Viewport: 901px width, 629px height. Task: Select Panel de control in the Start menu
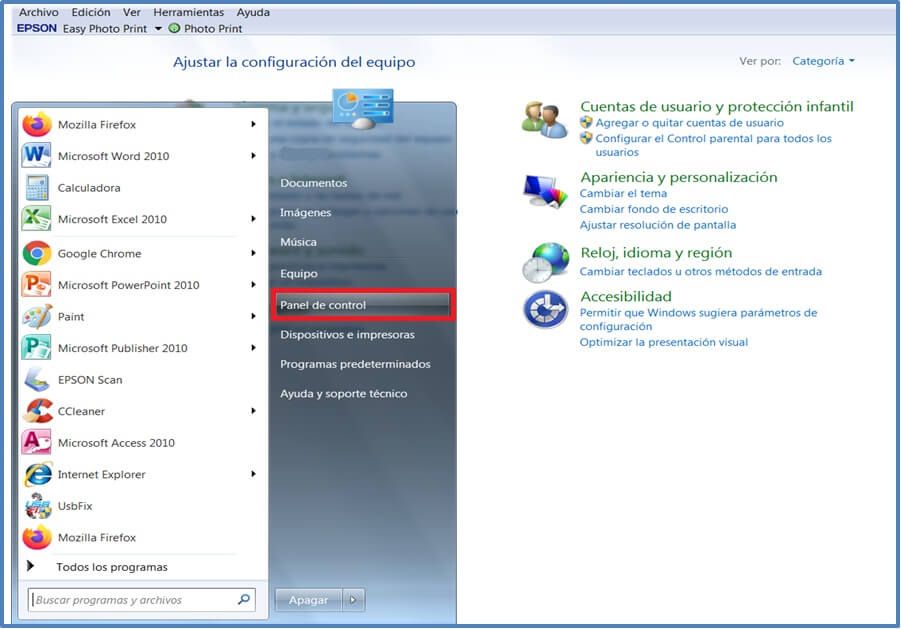click(363, 305)
